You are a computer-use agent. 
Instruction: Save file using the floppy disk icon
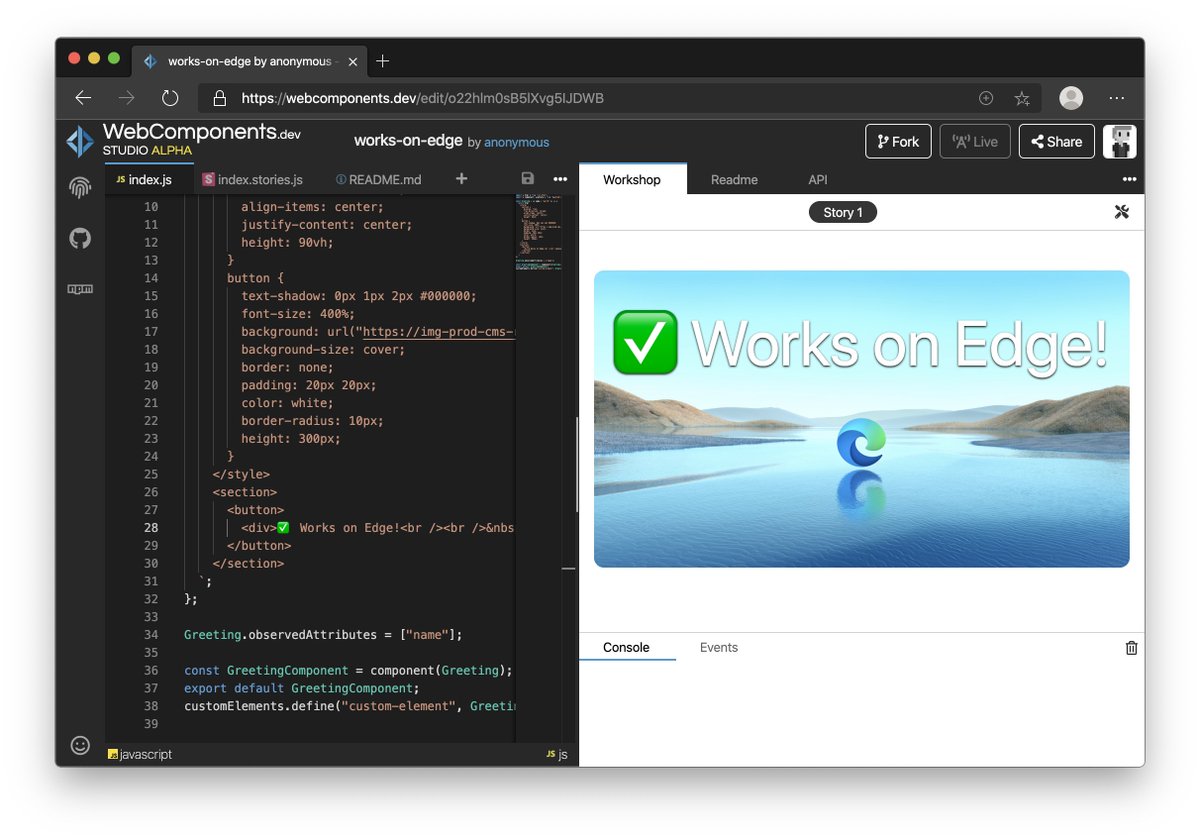tap(528, 179)
